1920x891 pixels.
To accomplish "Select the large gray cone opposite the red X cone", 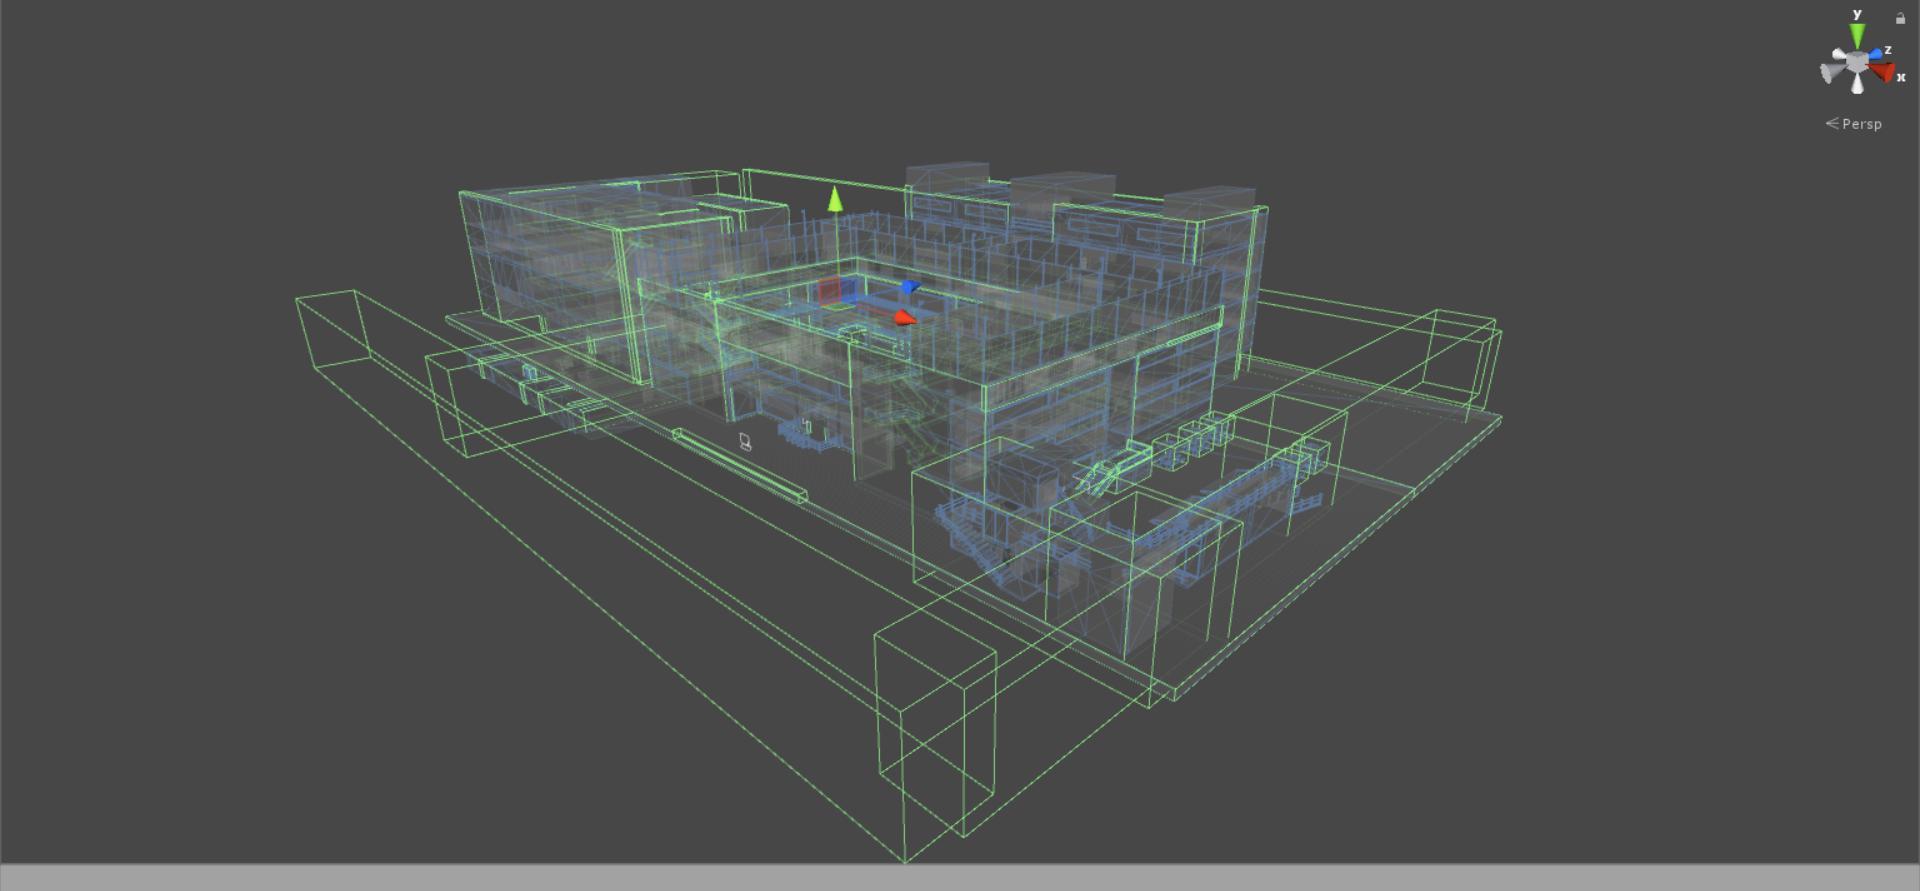I will coord(1832,72).
